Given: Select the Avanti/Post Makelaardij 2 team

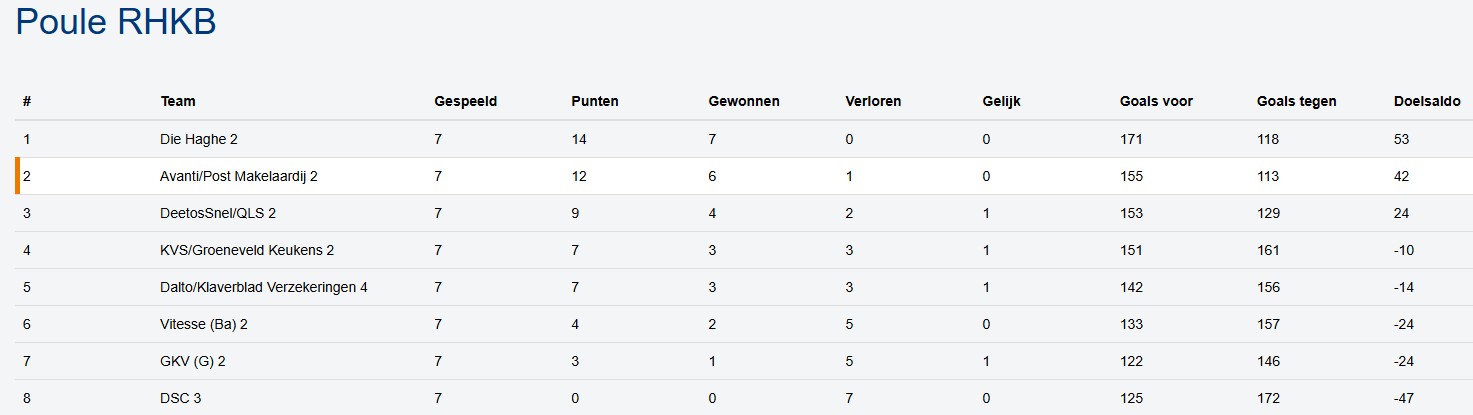Looking at the screenshot, I should click(238, 176).
